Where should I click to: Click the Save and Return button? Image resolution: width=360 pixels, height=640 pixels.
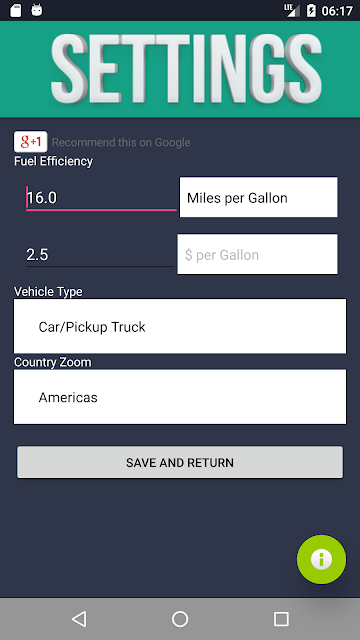[180, 462]
